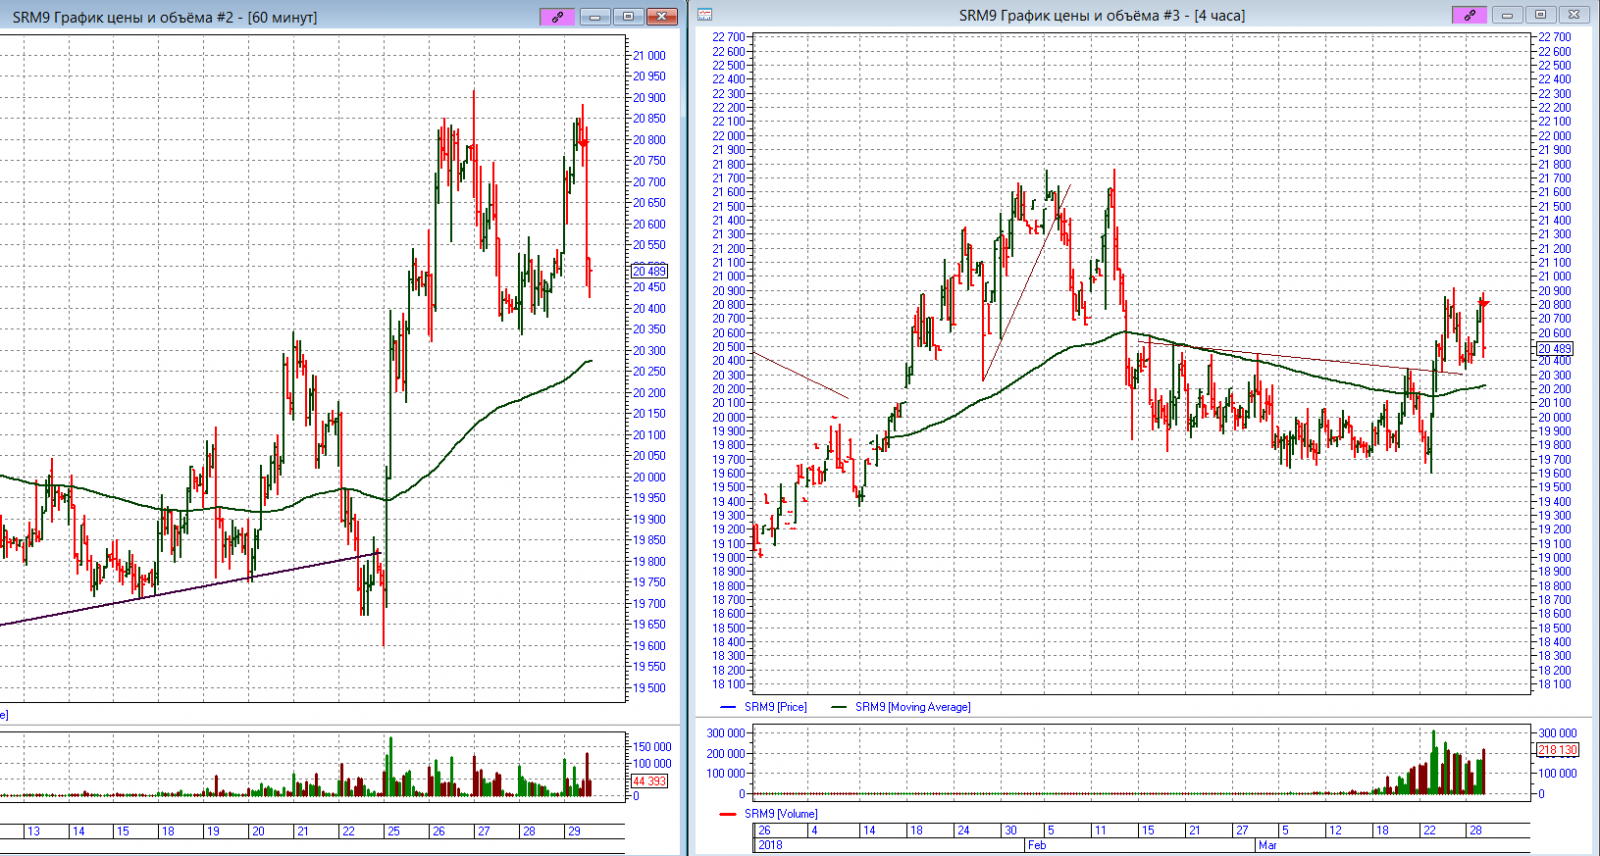Viewport: 1600px width, 856px height.
Task: Click the 44 393 volume value label
Action: click(649, 781)
